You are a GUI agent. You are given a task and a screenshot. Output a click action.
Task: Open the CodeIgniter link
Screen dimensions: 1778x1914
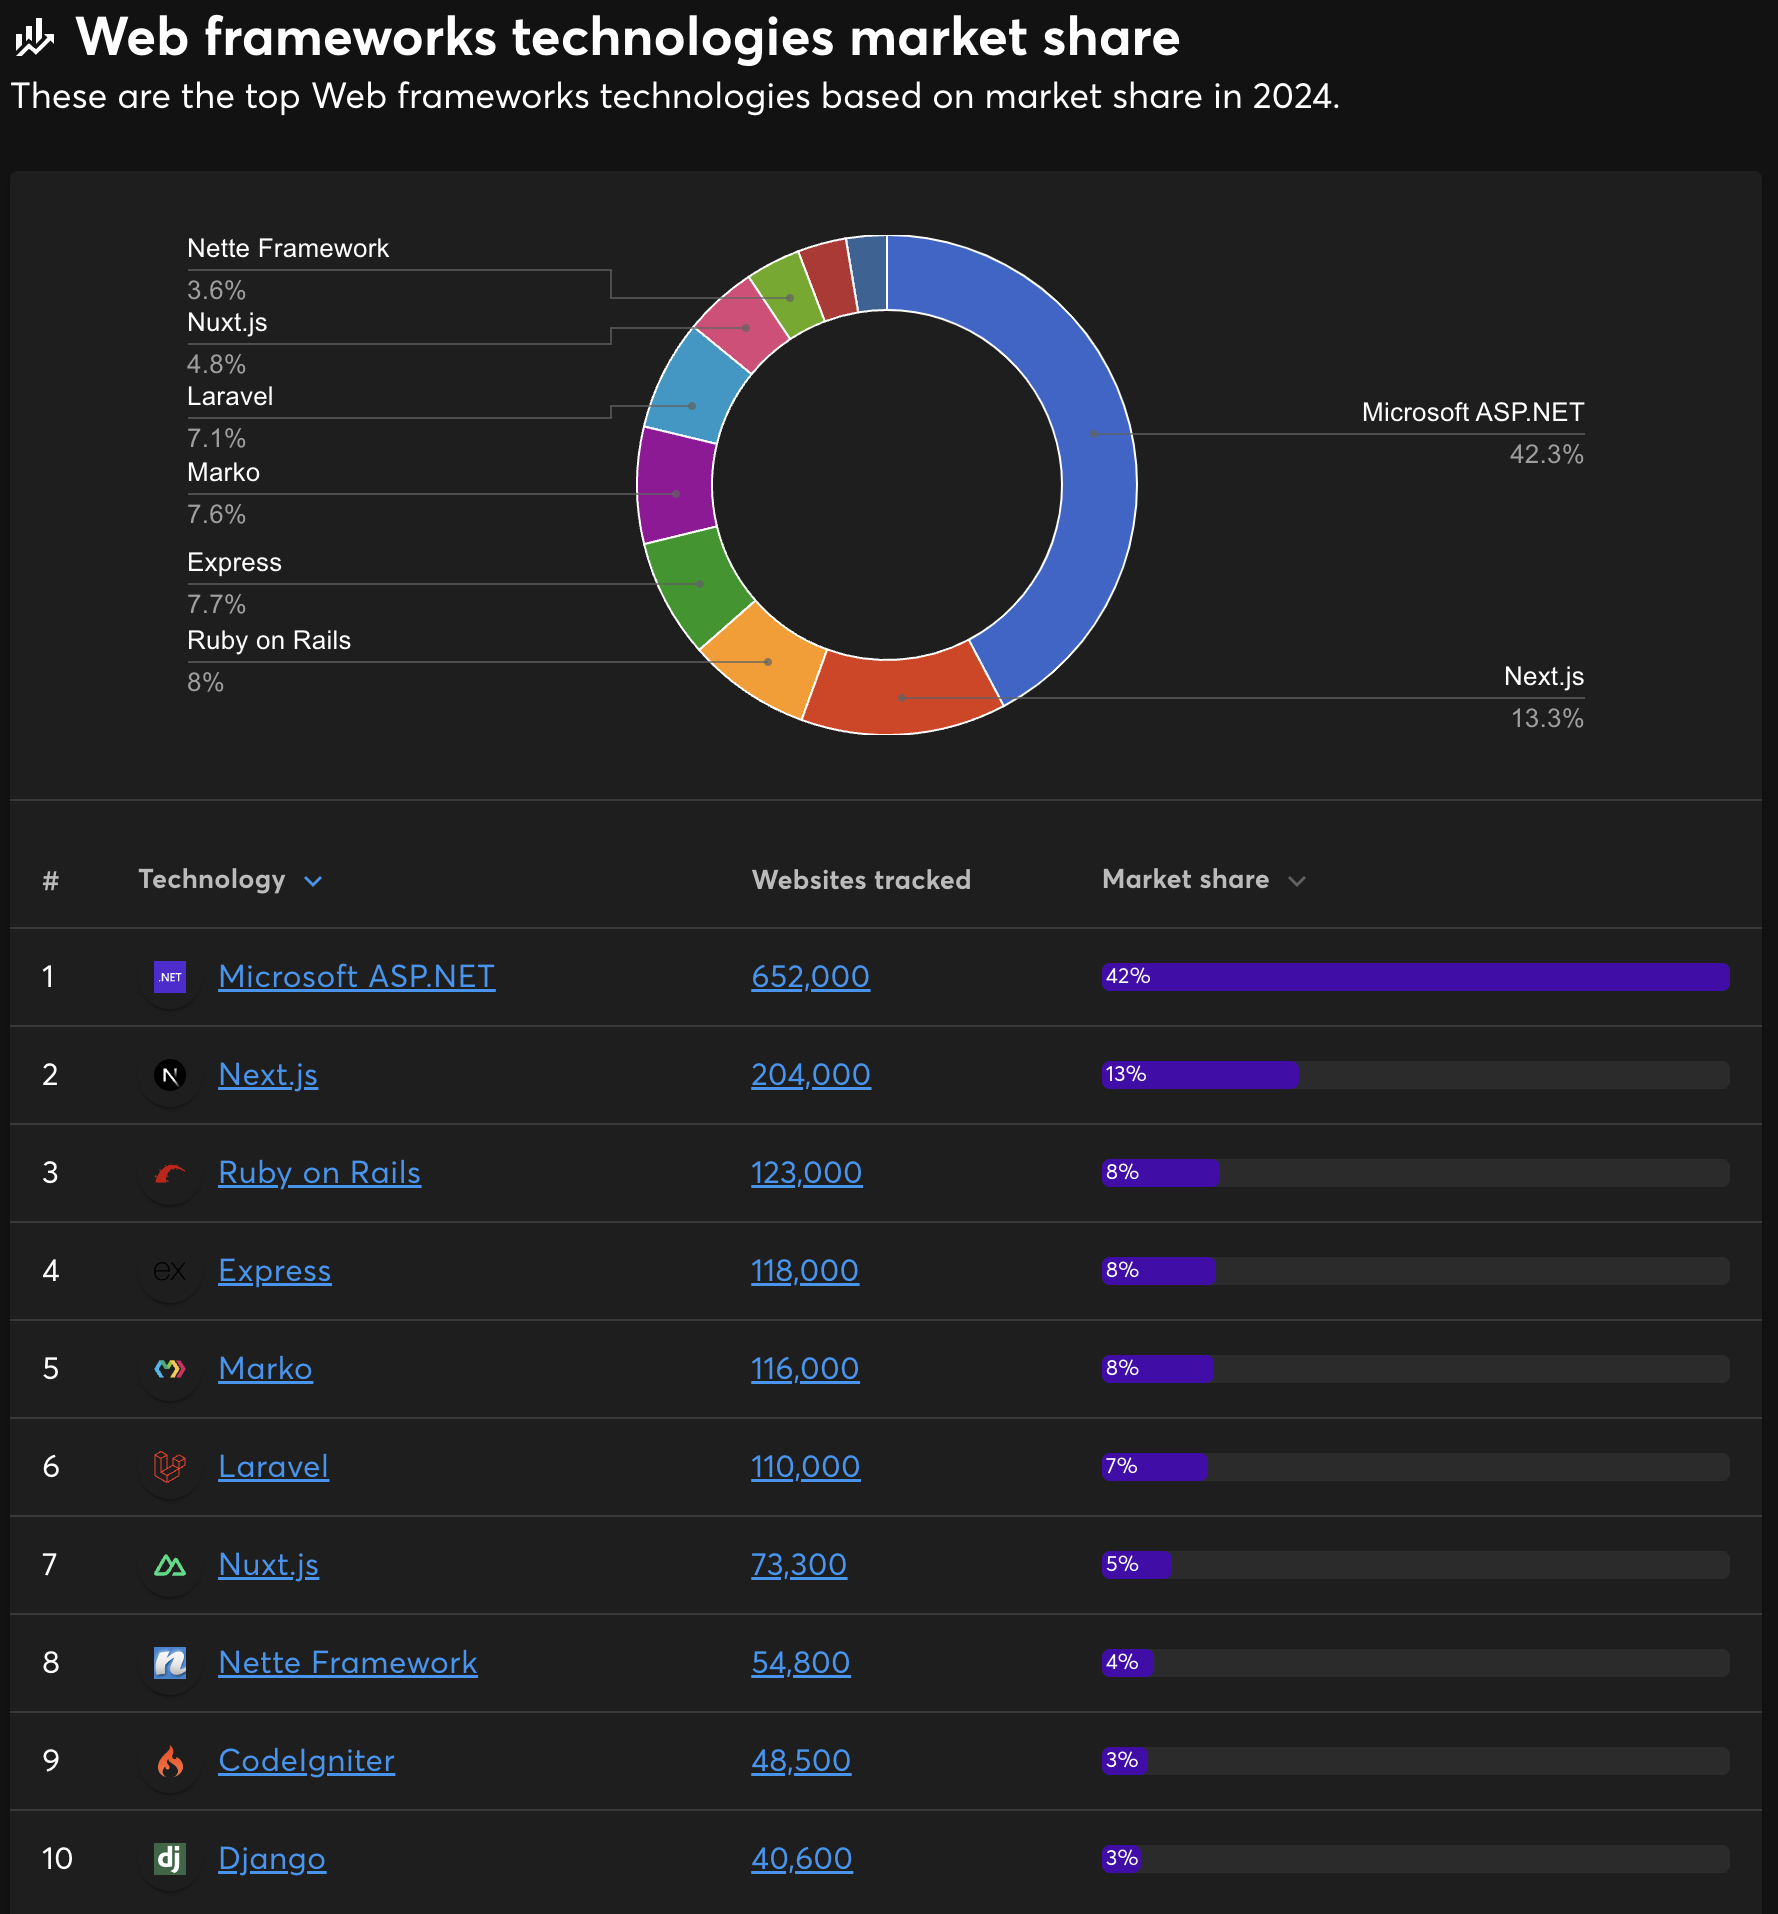(307, 1761)
